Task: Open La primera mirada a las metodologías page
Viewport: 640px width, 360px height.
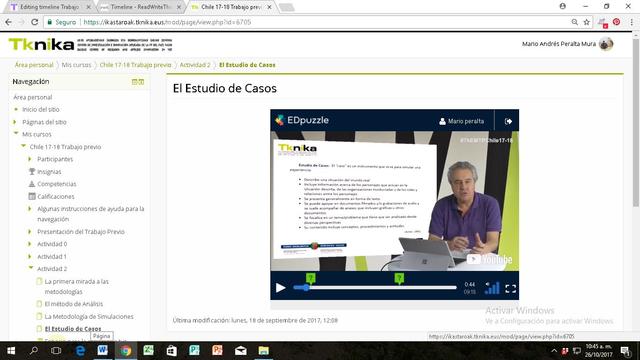Action: click(x=77, y=287)
